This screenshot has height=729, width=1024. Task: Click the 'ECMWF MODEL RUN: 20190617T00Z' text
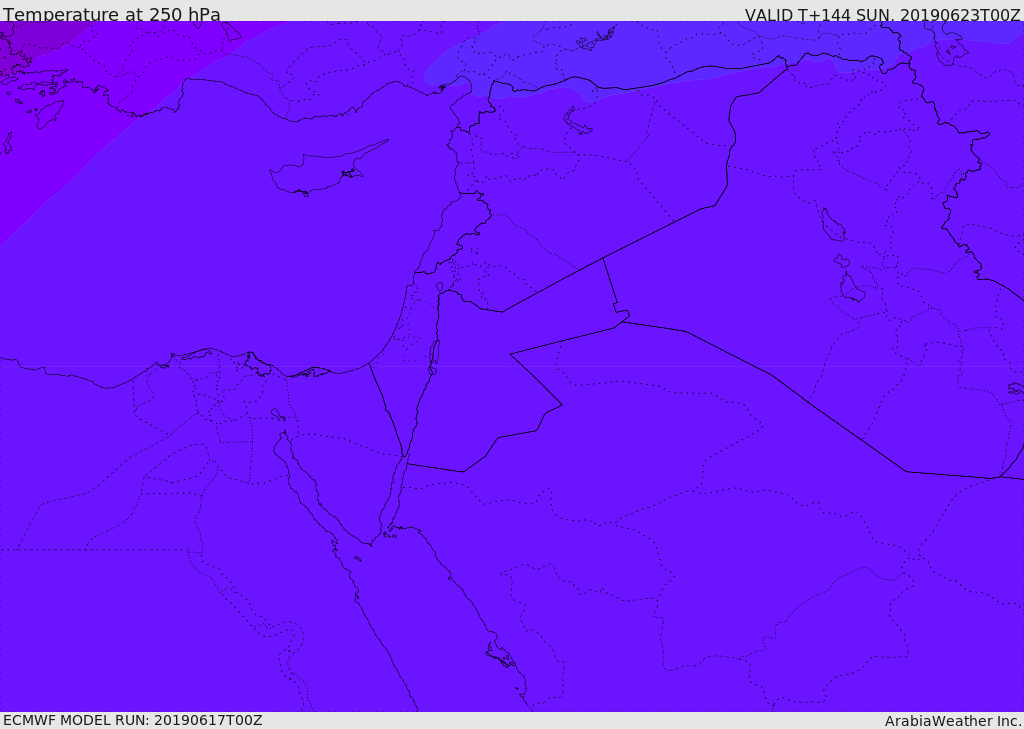point(133,720)
